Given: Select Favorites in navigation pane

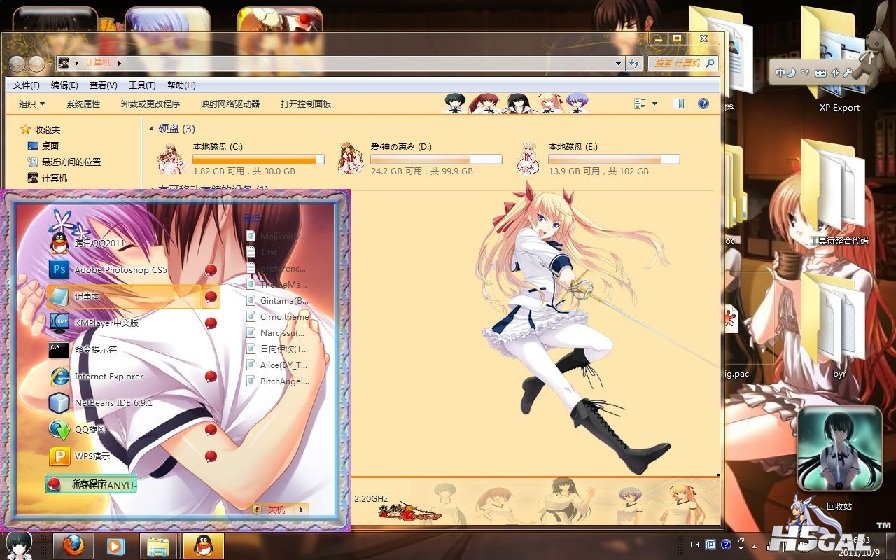Looking at the screenshot, I should (40, 130).
